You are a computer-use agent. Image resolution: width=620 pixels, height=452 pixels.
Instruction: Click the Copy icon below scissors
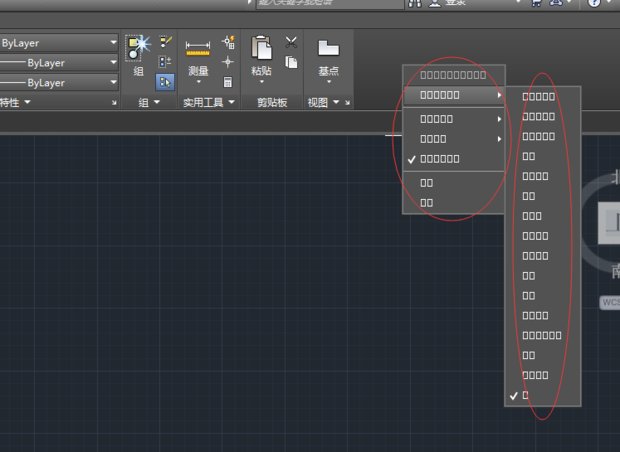tap(291, 62)
